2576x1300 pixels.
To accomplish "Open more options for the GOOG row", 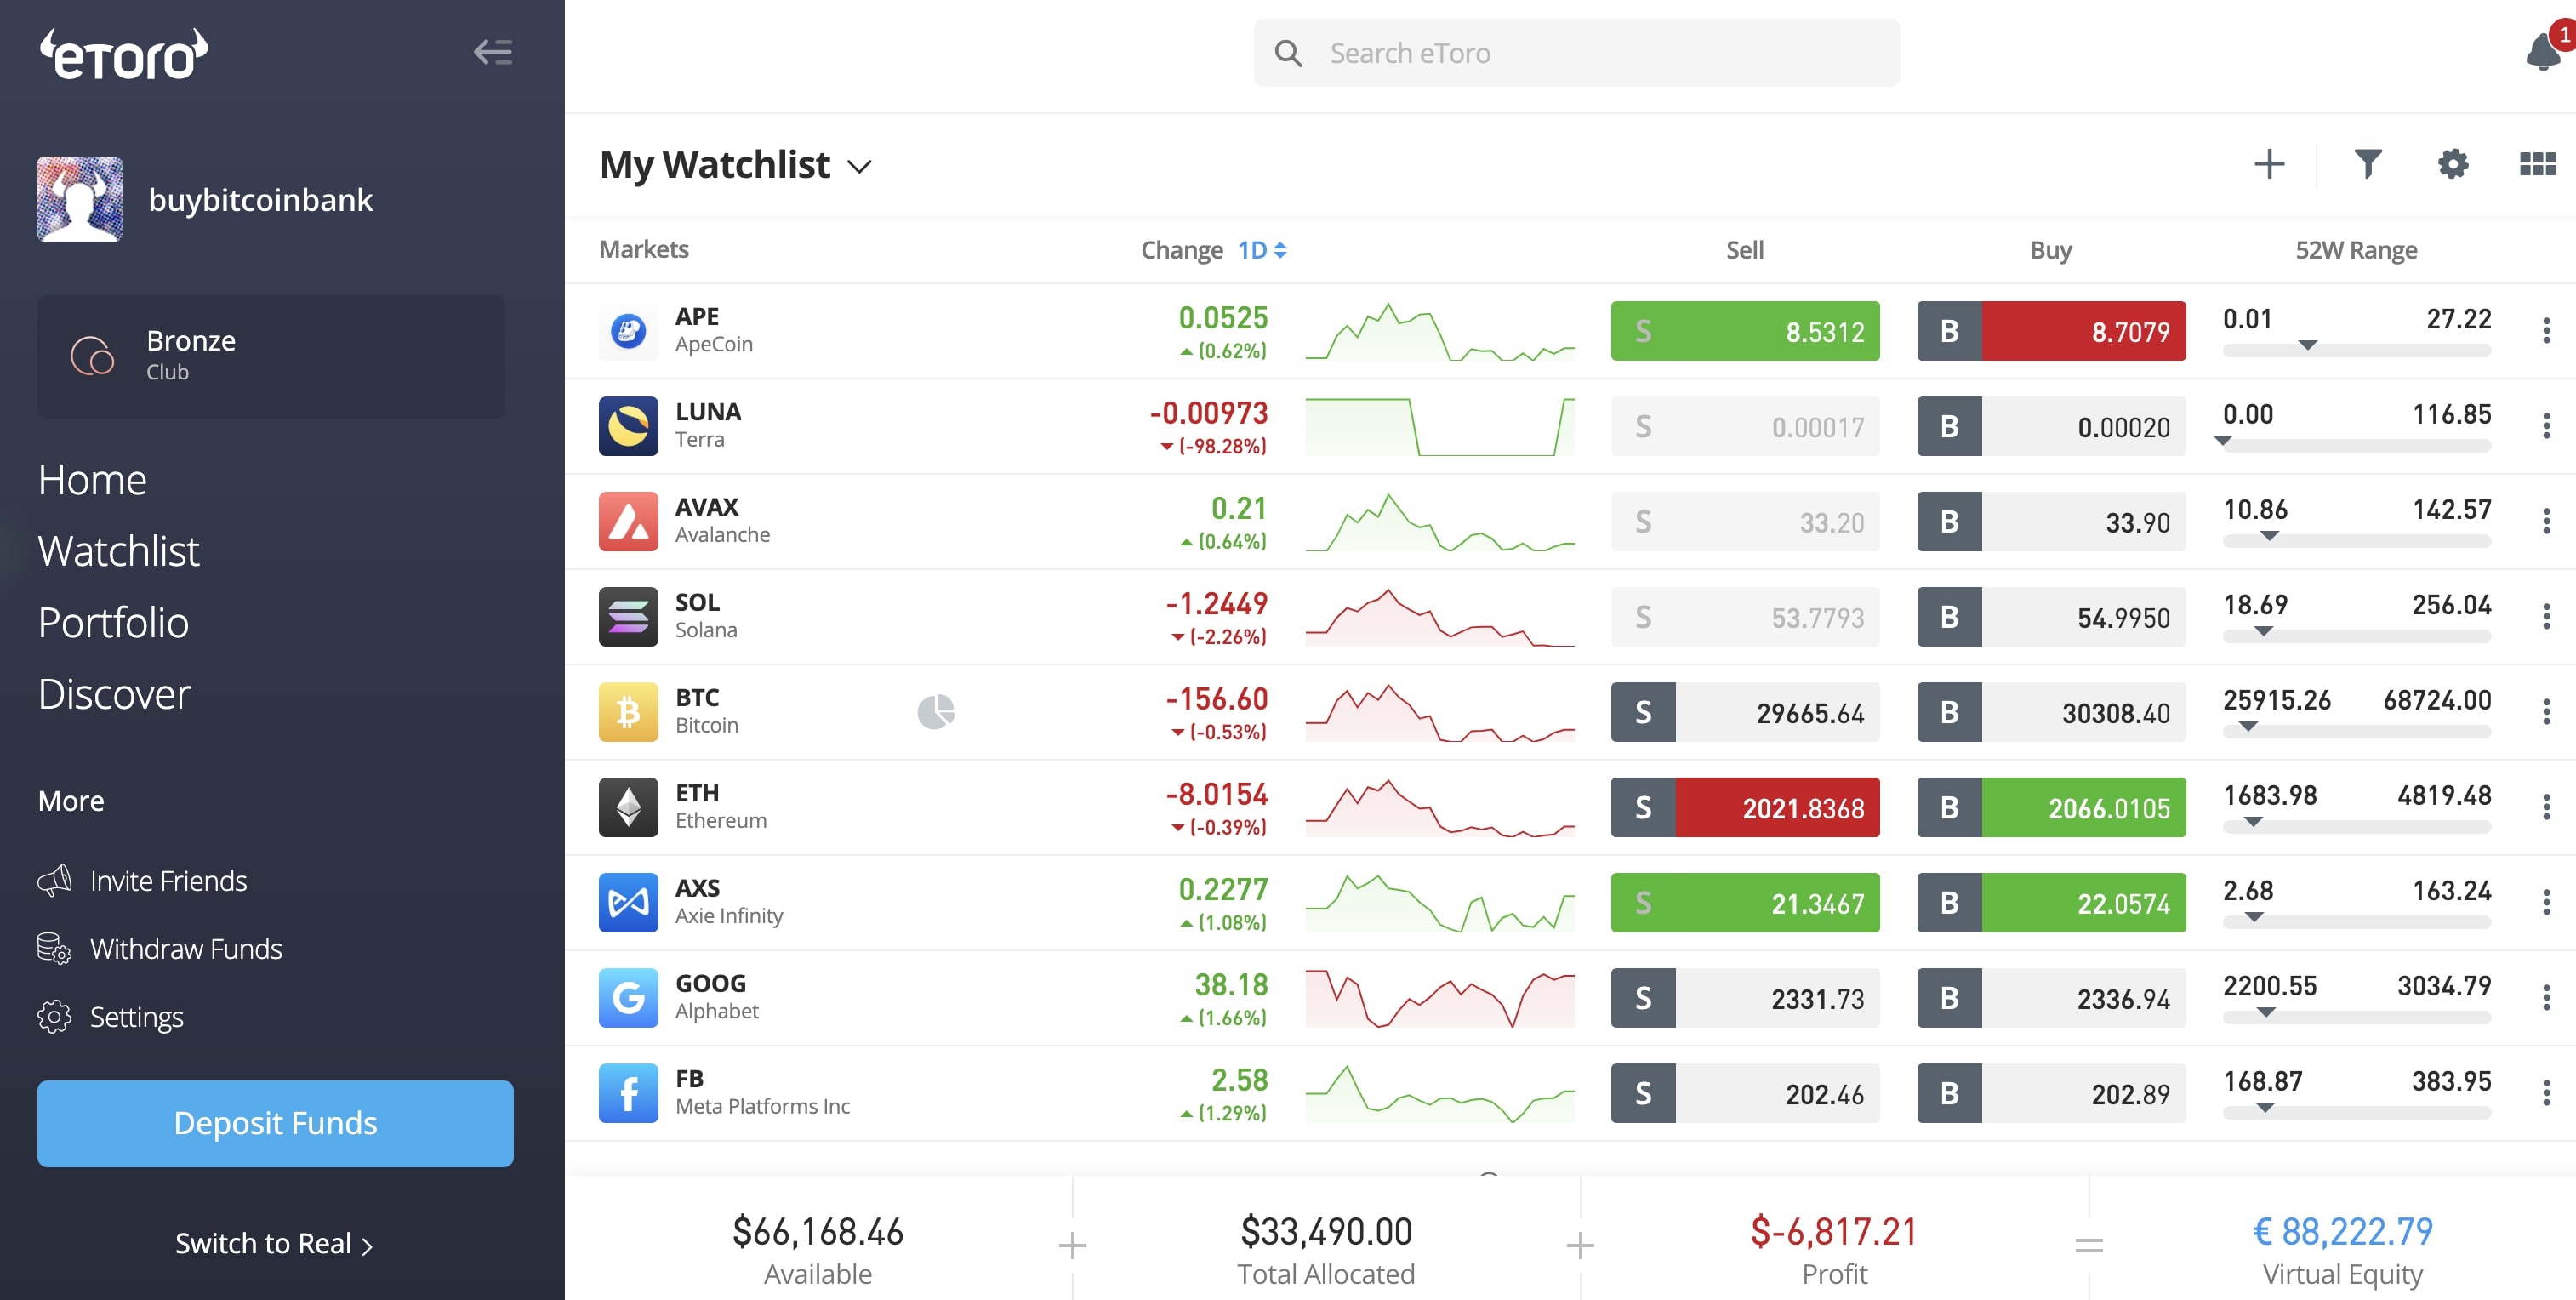I will tap(2546, 998).
